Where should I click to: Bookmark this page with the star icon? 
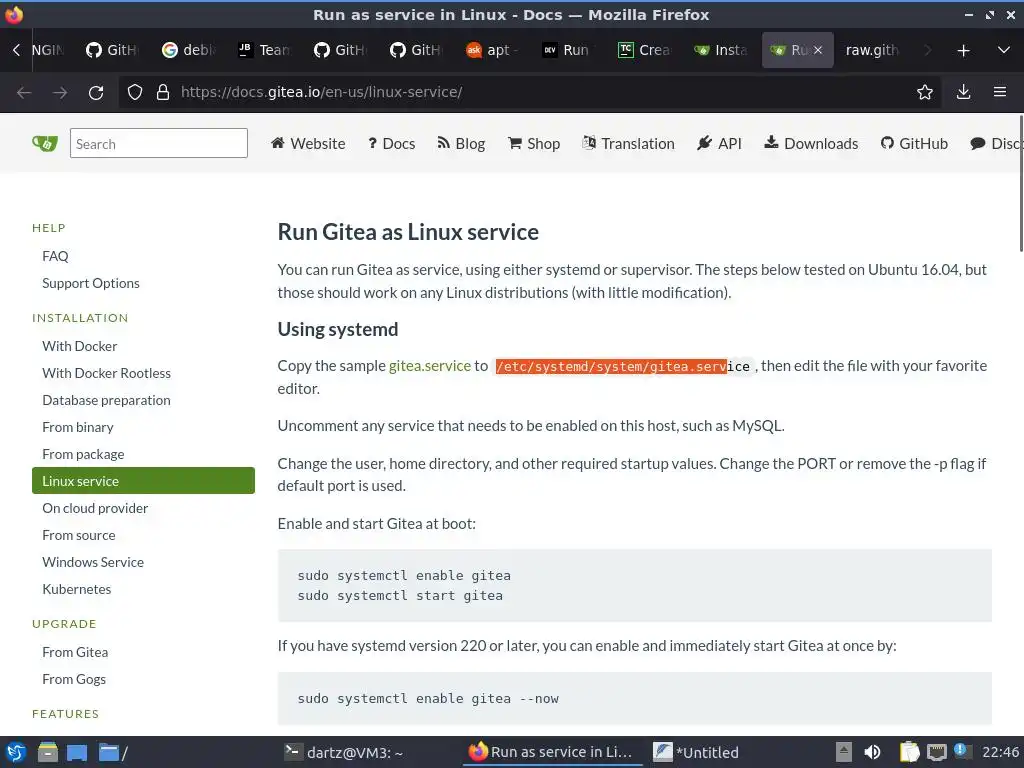coord(925,92)
